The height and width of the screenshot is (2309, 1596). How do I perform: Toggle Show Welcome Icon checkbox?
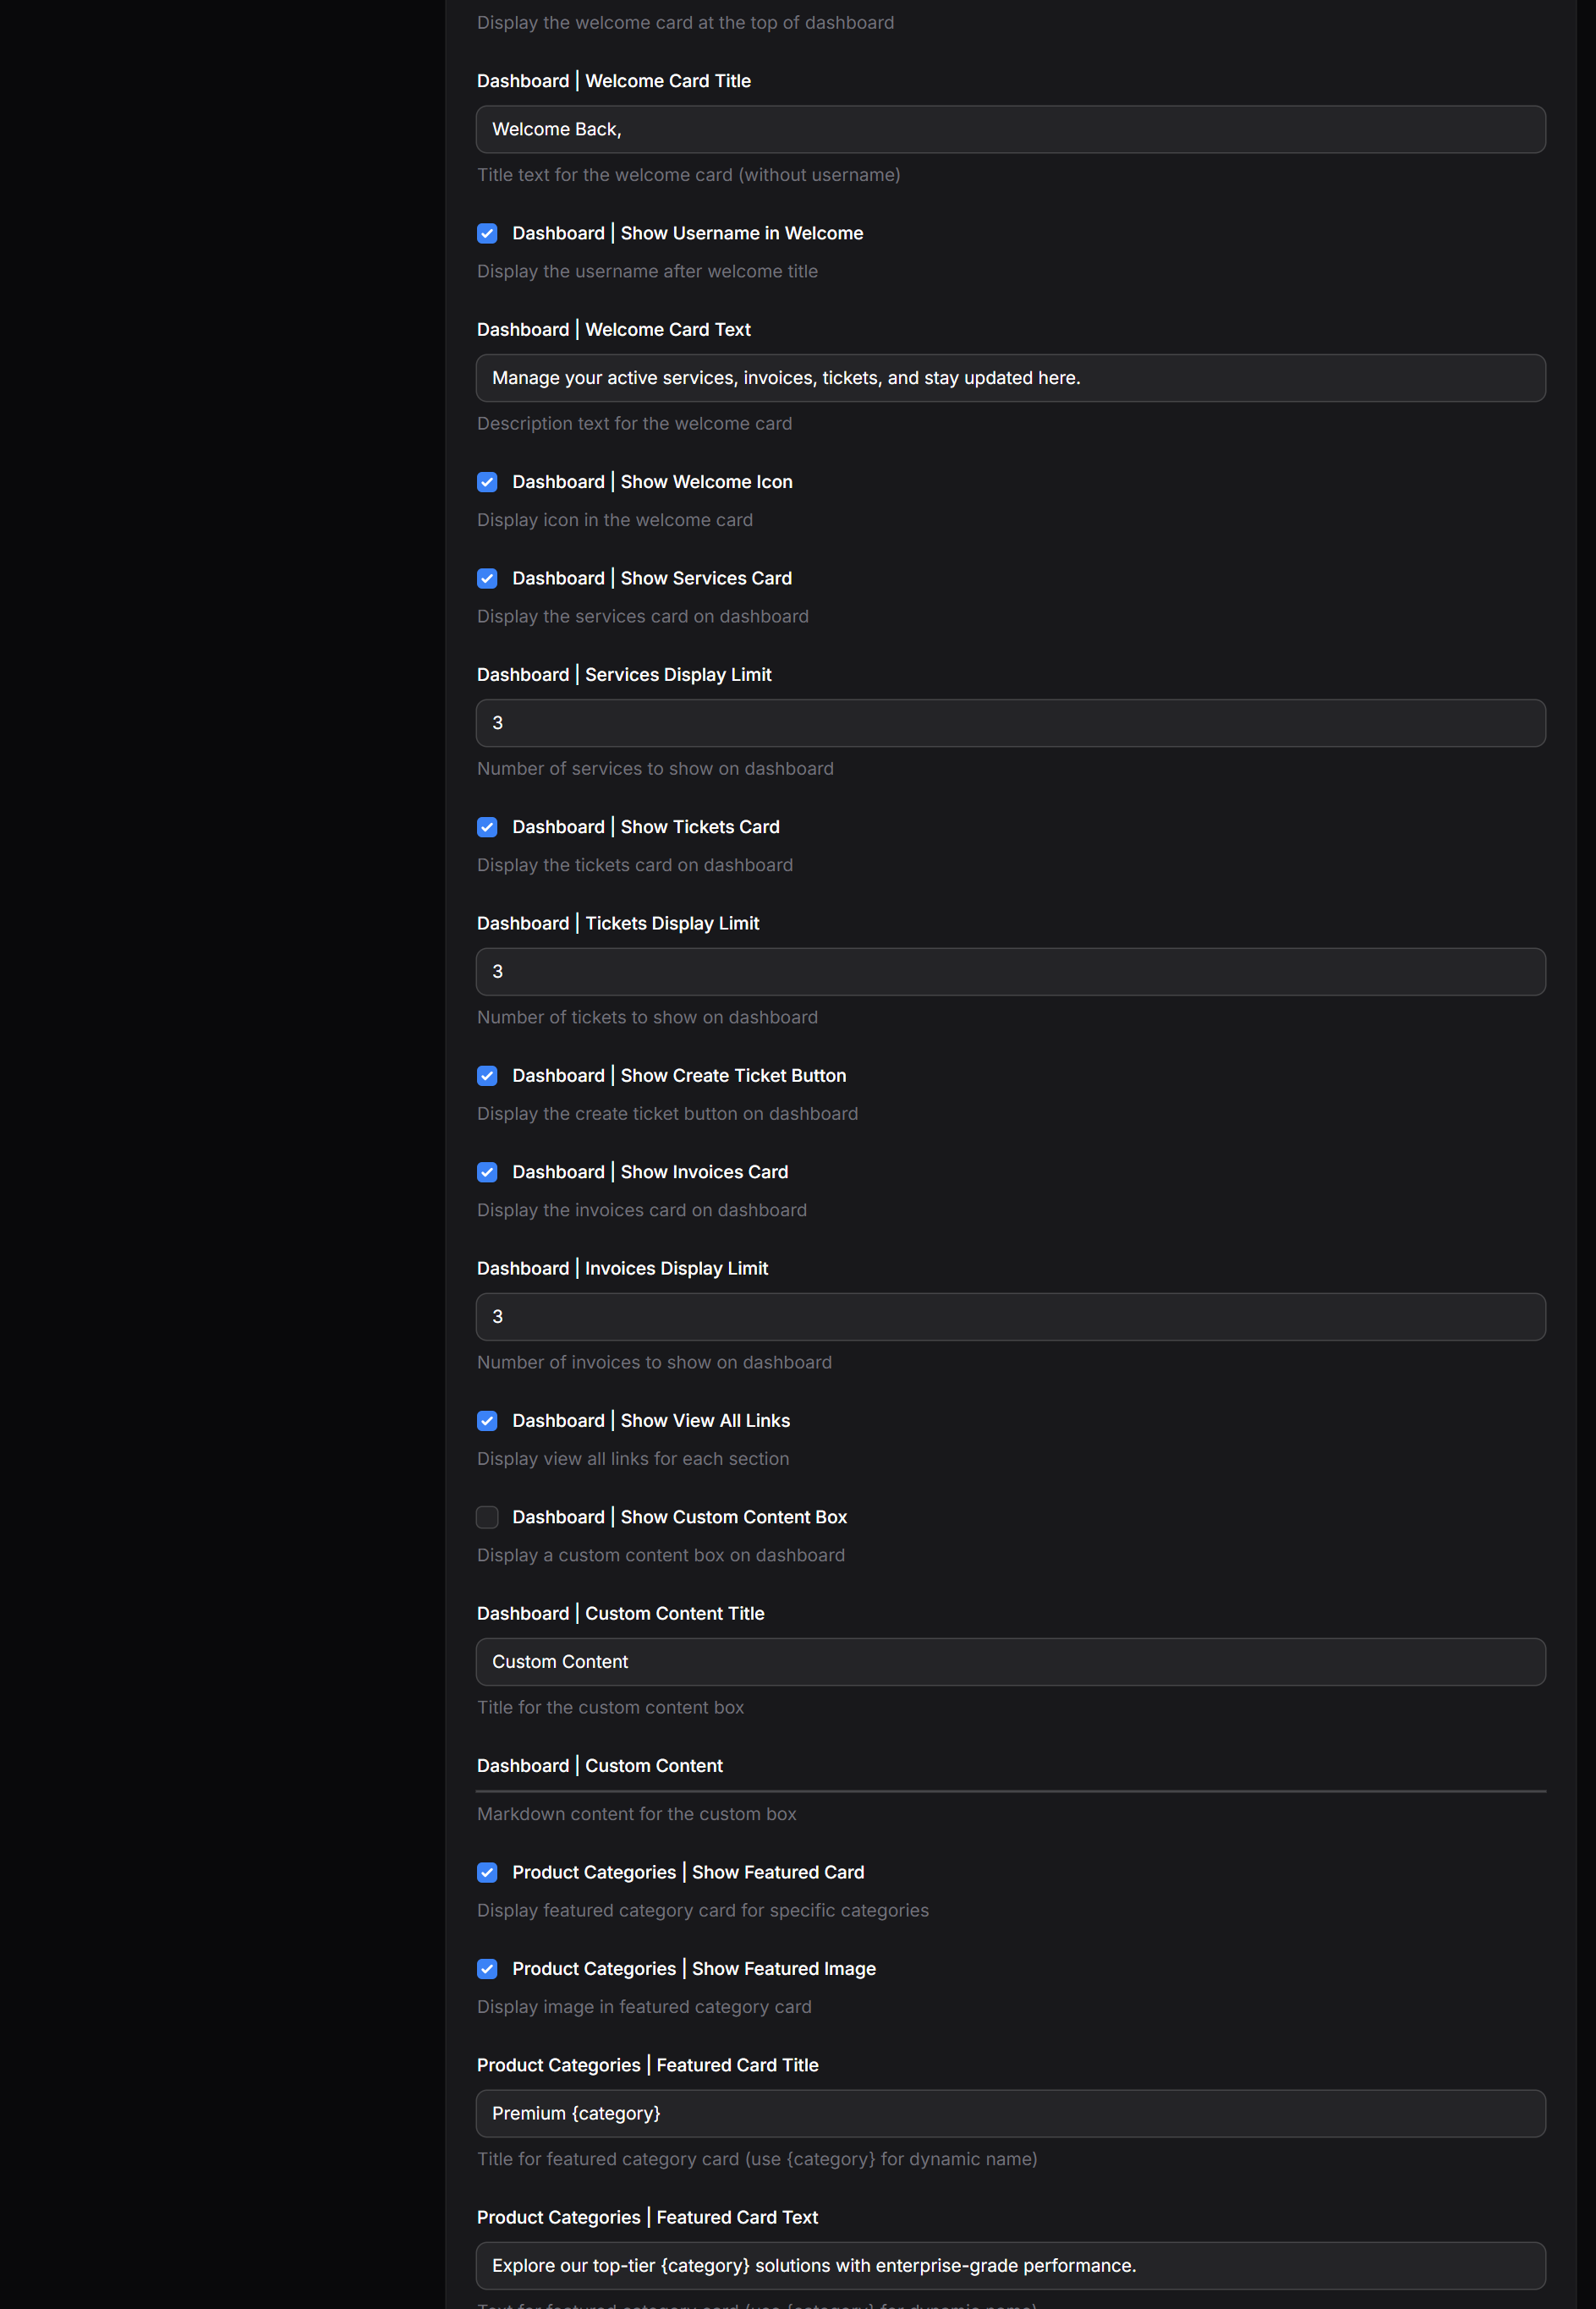click(x=487, y=482)
